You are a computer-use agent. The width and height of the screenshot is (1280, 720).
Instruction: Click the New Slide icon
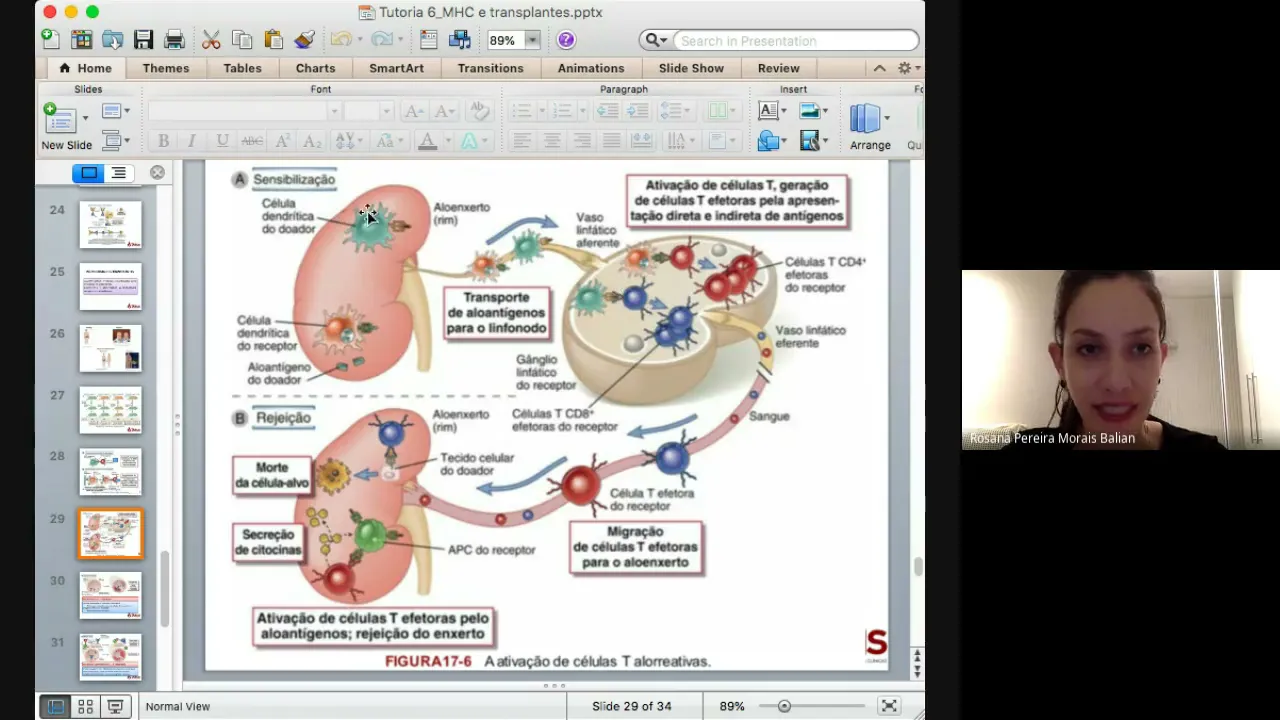click(x=58, y=118)
